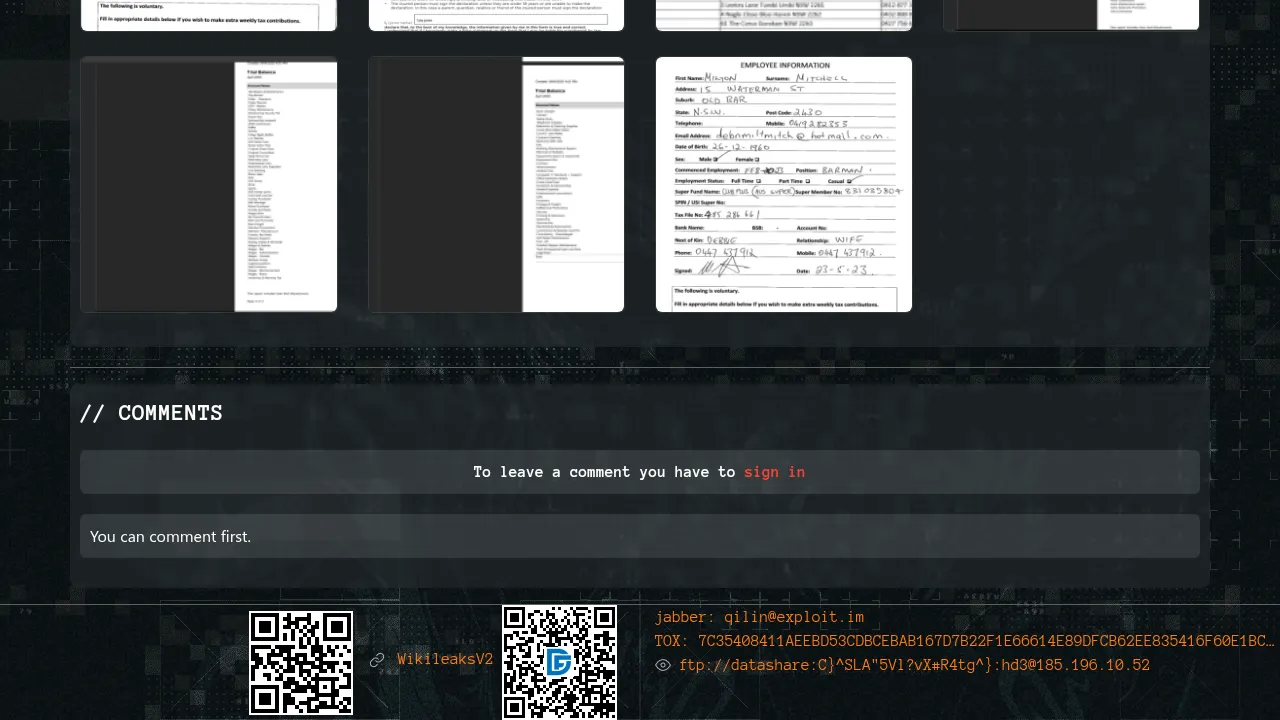Image resolution: width=1280 pixels, height=720 pixels.
Task: Click the "To leave a comment" banner text
Action: [604, 472]
